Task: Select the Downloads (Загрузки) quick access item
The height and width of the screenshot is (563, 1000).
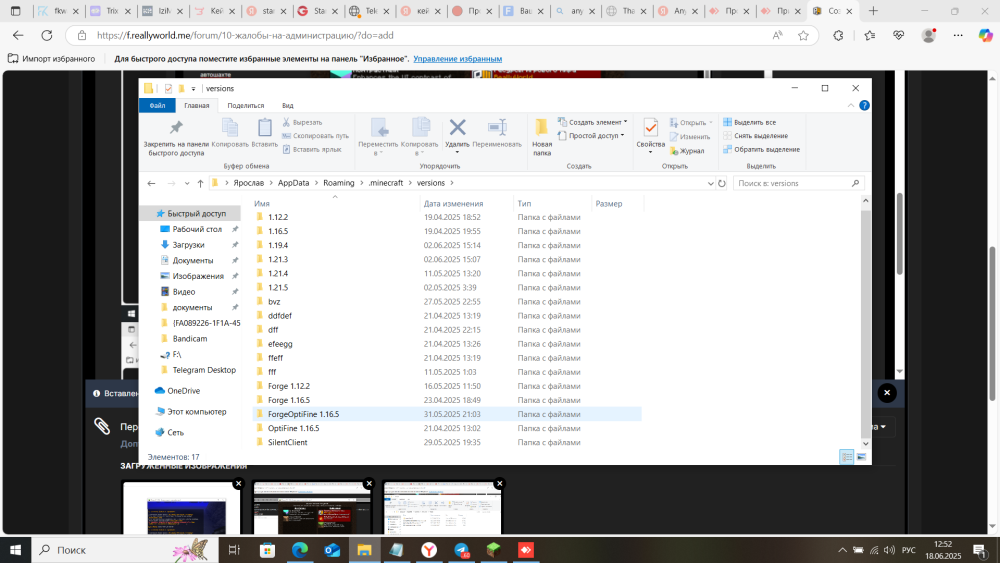Action: [188, 245]
